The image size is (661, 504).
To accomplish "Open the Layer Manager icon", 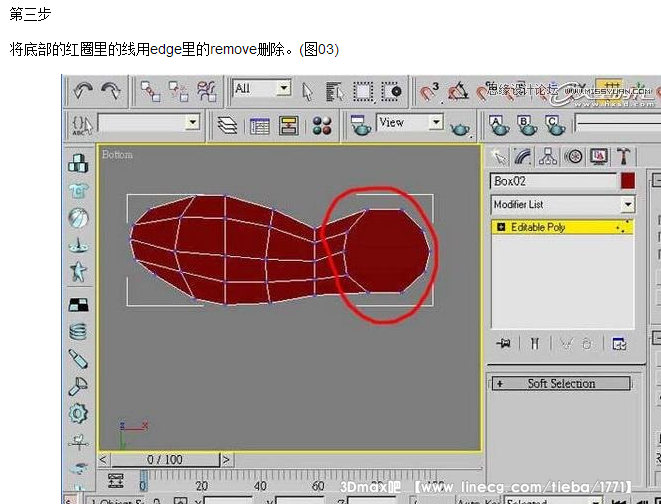I will pyautogui.click(x=227, y=125).
